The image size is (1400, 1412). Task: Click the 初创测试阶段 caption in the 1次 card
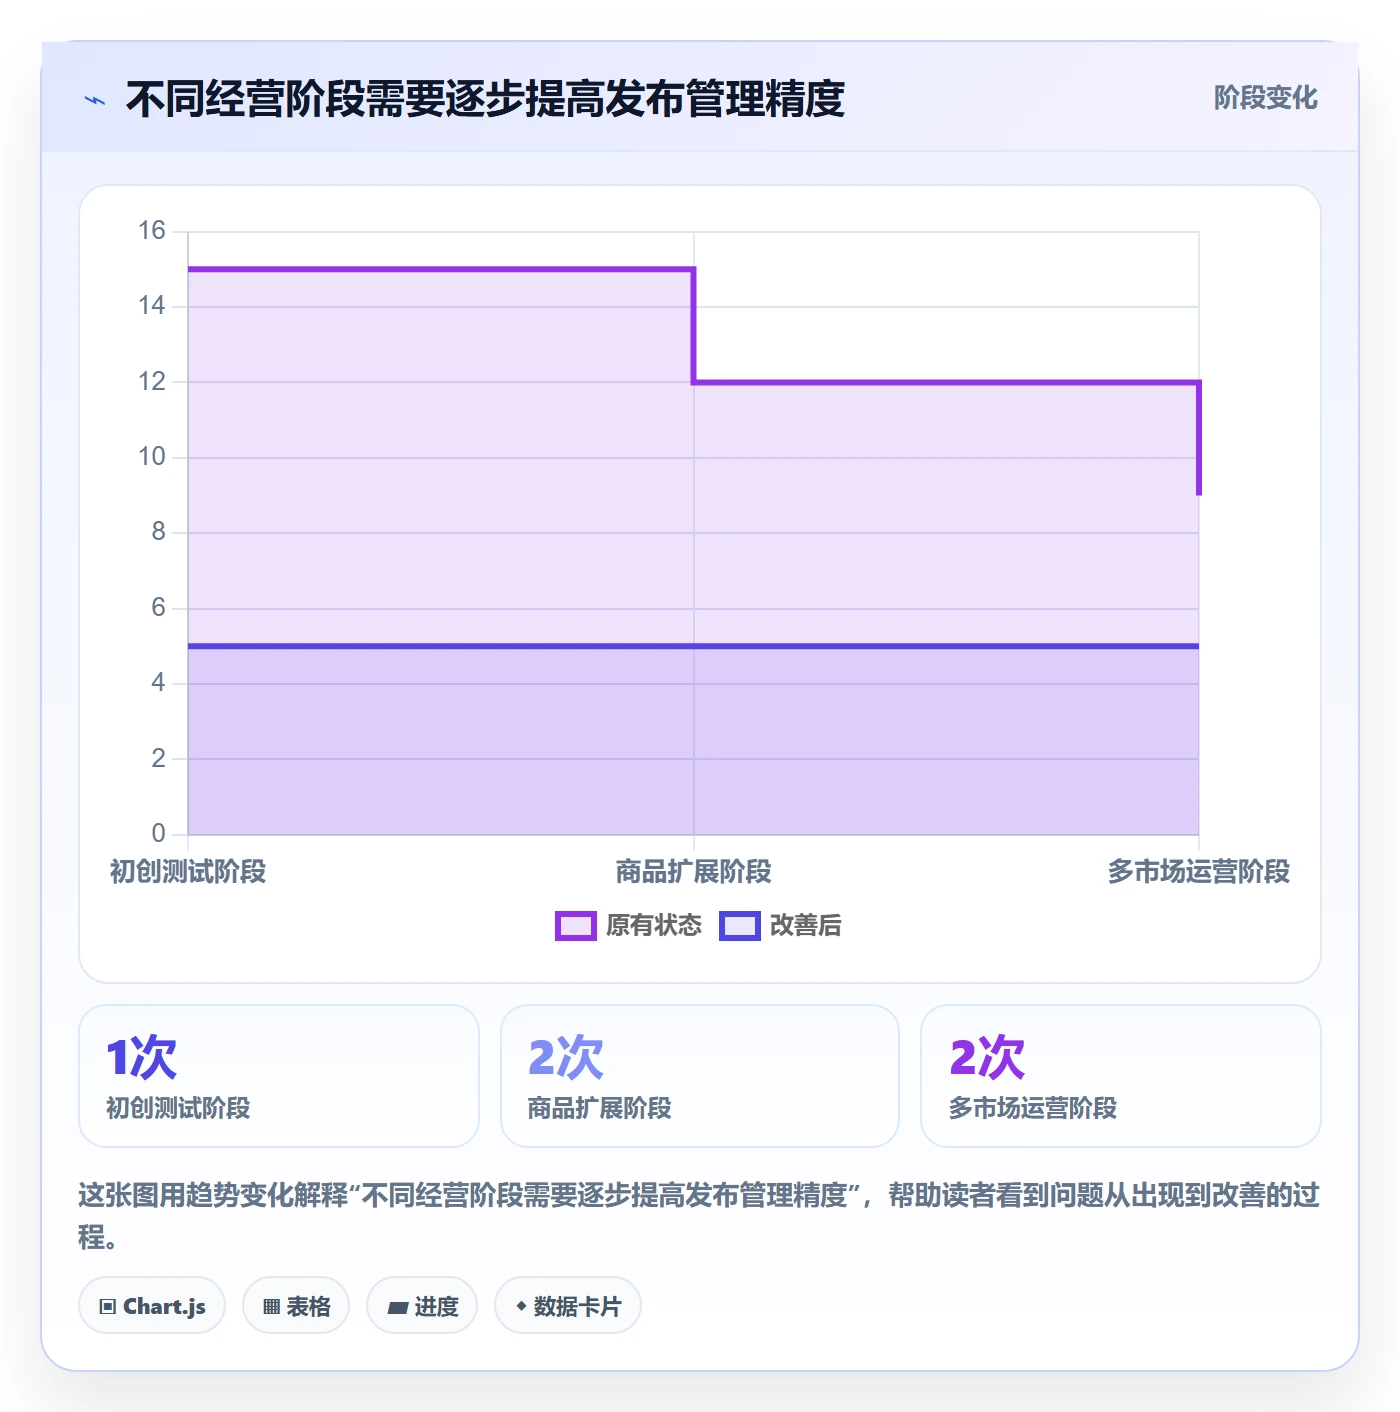[x=178, y=1108]
